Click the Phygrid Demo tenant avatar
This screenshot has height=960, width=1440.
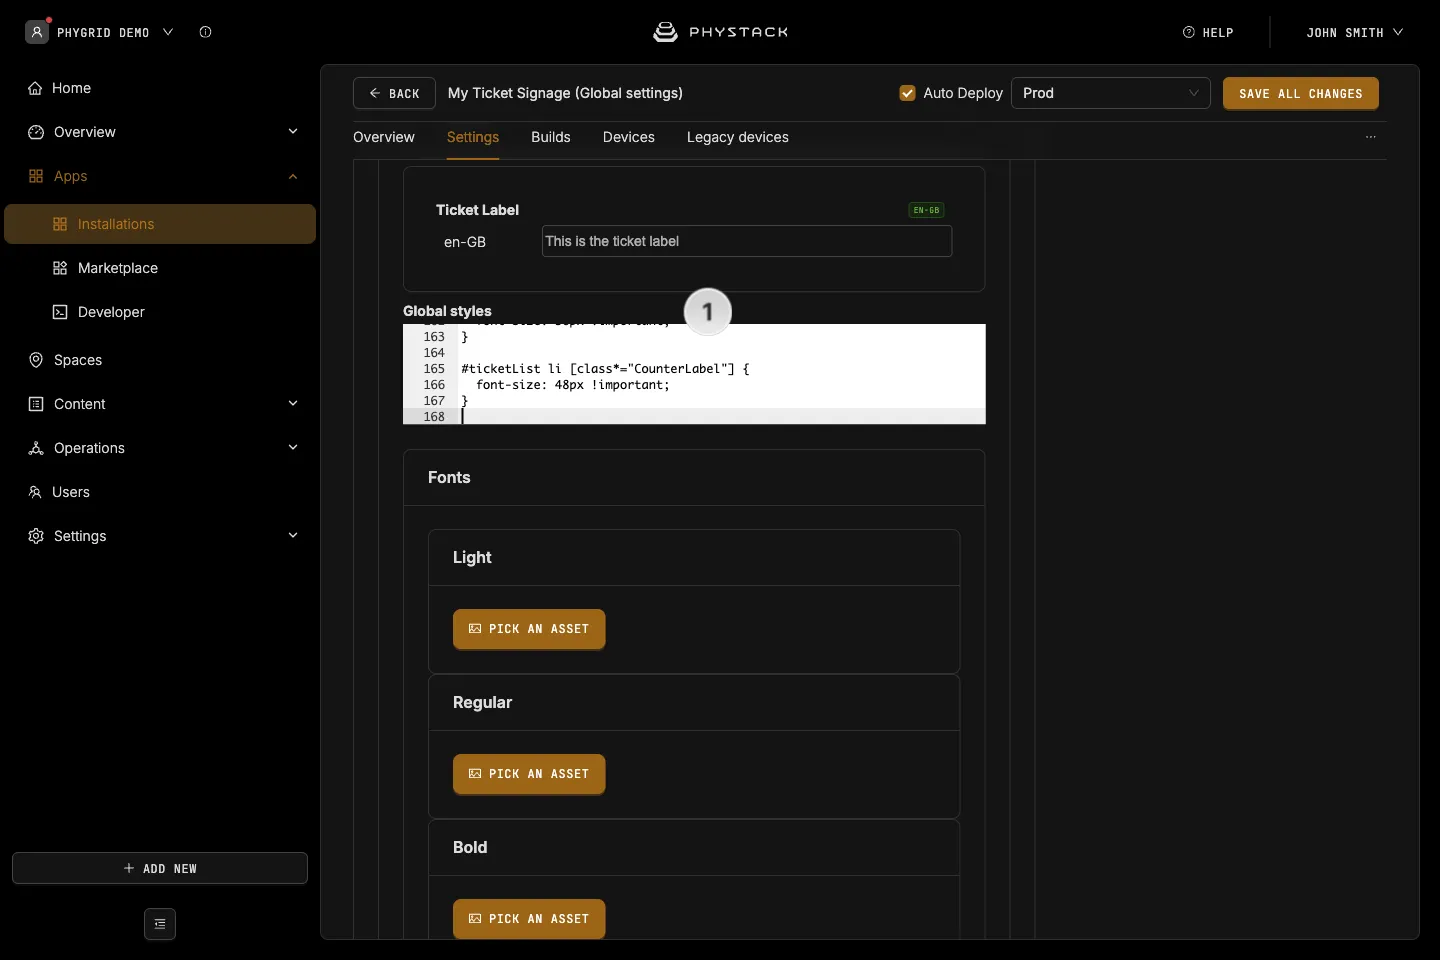point(37,32)
